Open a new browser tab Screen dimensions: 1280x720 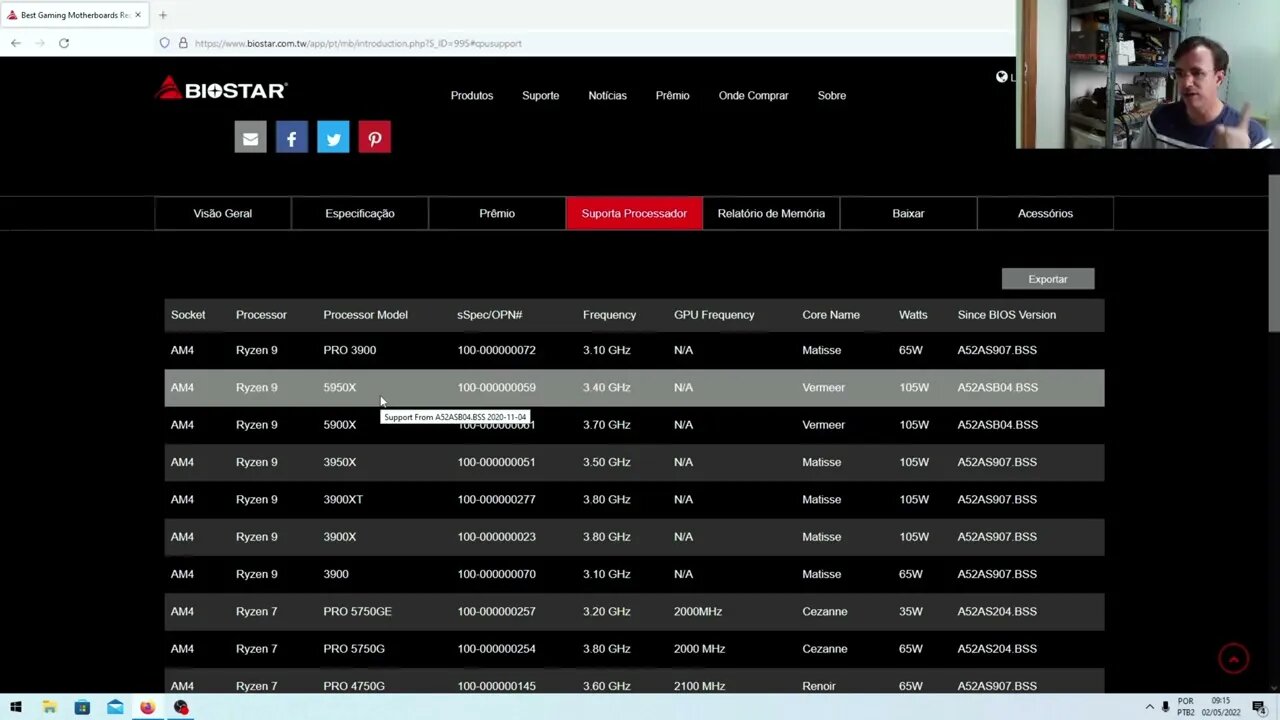coord(163,15)
